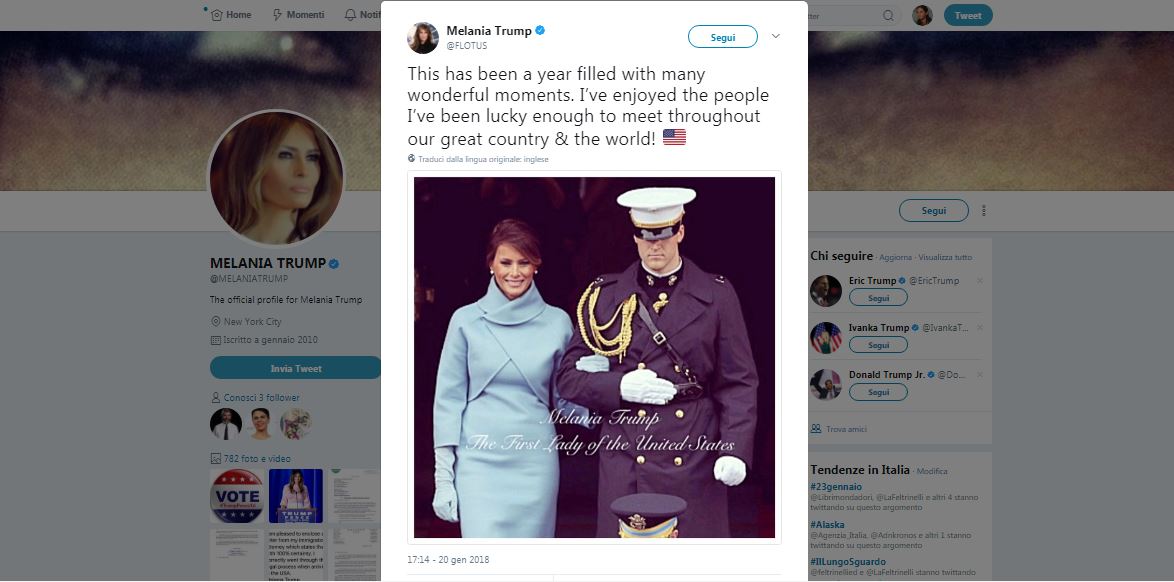Image resolution: width=1174 pixels, height=582 pixels.
Task: Click the translate tweet globe icon
Action: point(411,159)
